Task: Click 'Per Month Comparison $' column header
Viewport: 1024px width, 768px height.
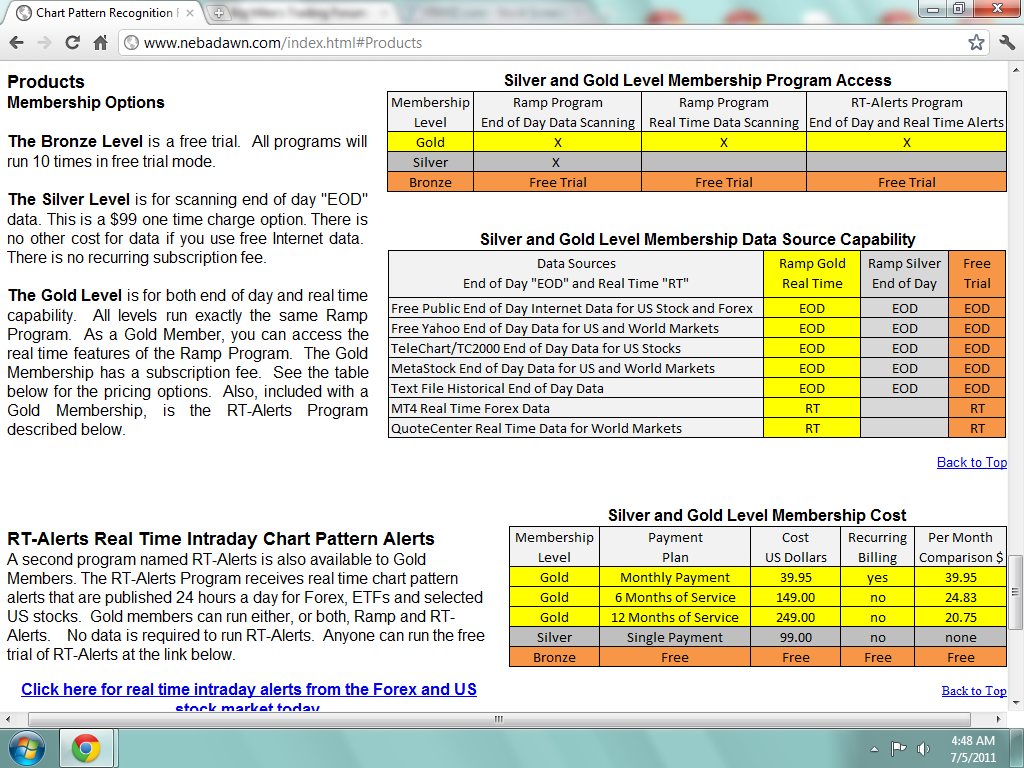Action: point(961,547)
